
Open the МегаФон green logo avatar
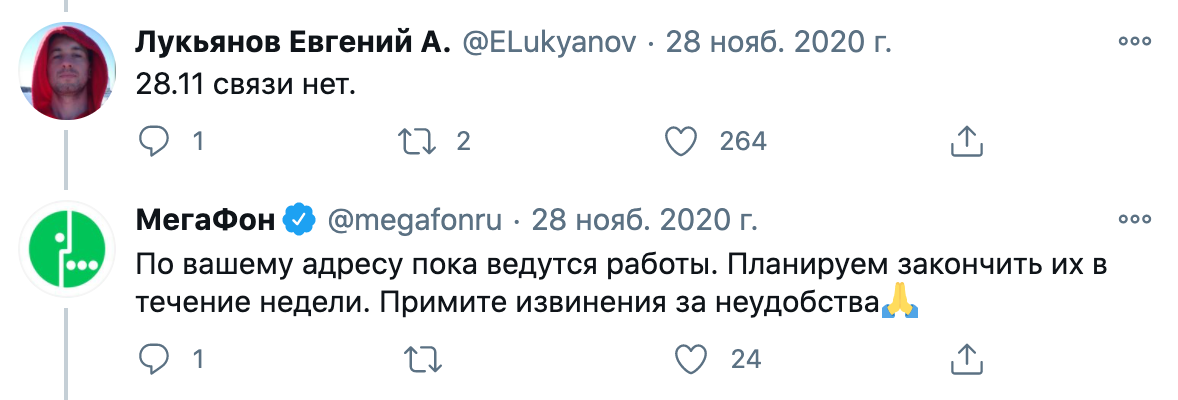pyautogui.click(x=67, y=248)
